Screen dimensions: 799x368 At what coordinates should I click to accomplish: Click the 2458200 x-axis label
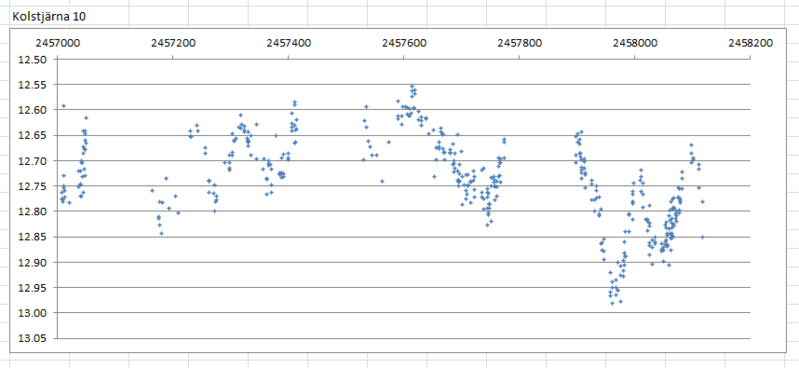(751, 43)
